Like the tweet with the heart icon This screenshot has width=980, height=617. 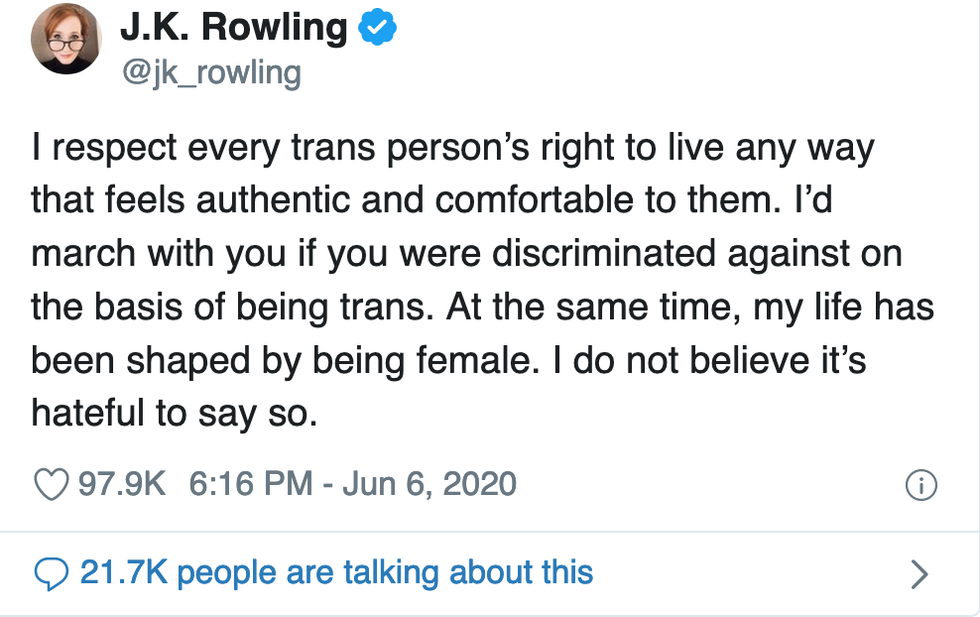(x=50, y=485)
